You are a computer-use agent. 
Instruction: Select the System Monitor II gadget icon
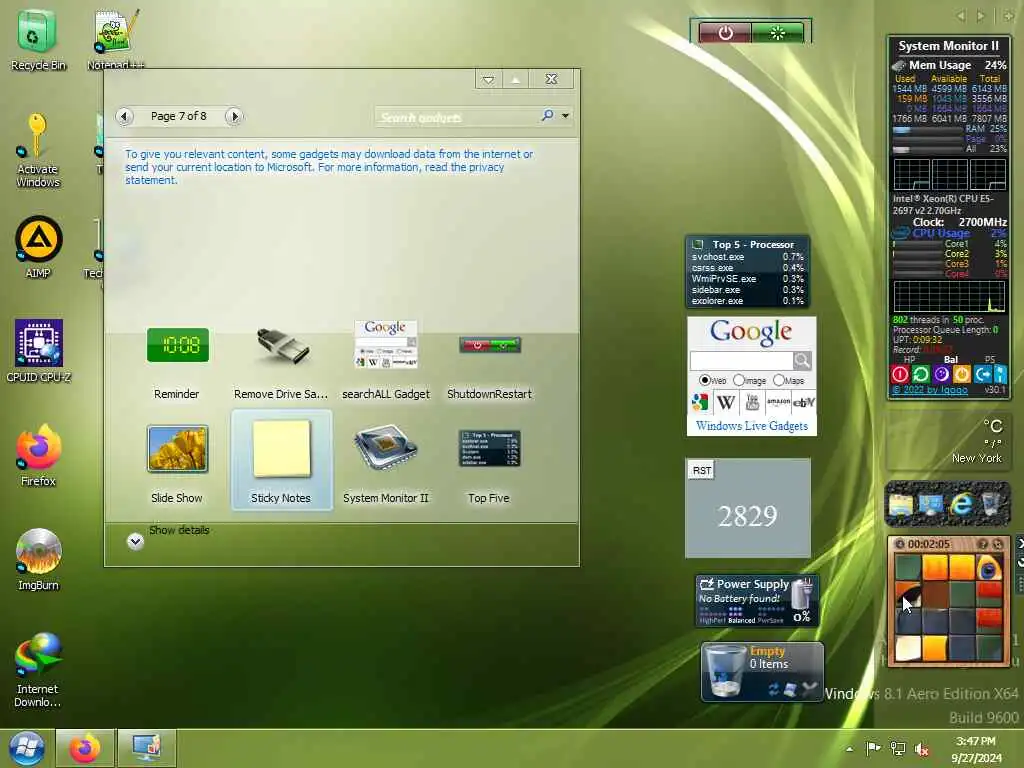click(385, 448)
